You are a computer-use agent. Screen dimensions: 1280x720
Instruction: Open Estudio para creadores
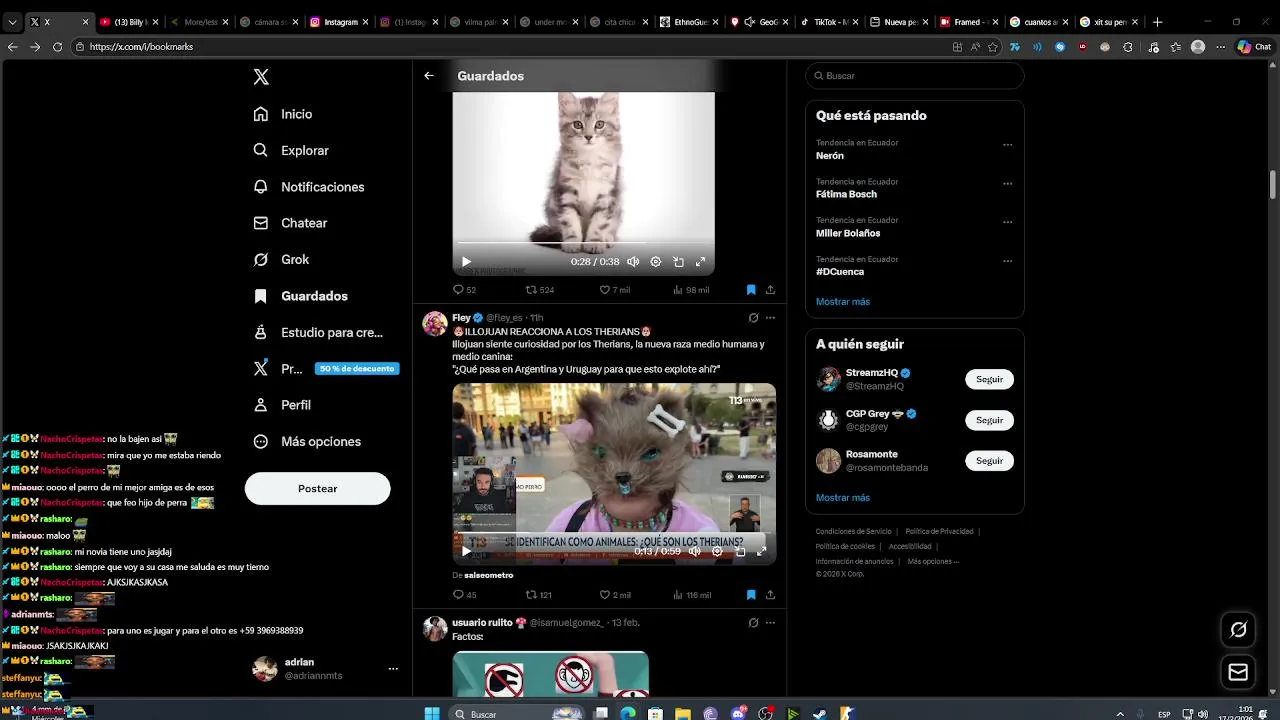tap(318, 332)
